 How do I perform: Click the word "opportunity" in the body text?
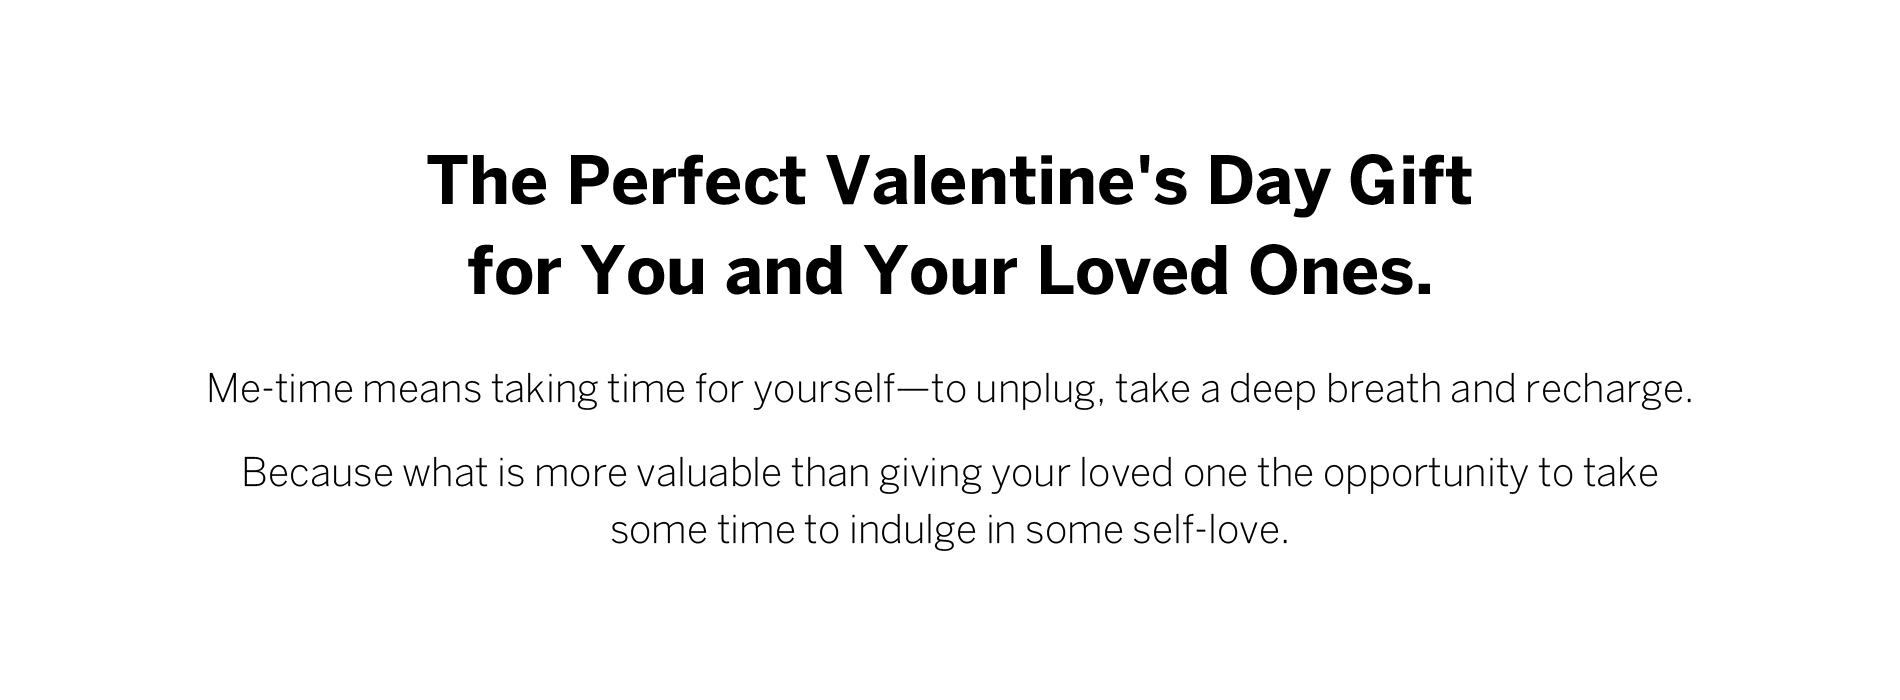[x=1426, y=473]
